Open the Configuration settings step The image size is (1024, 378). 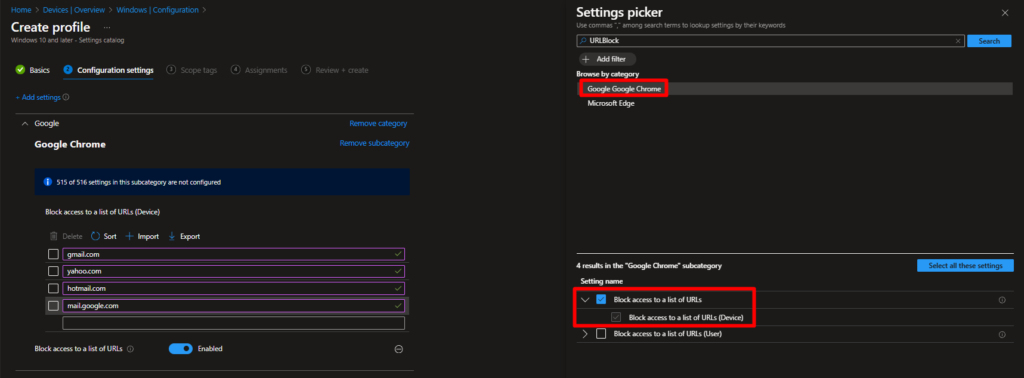pyautogui.click(x=108, y=70)
